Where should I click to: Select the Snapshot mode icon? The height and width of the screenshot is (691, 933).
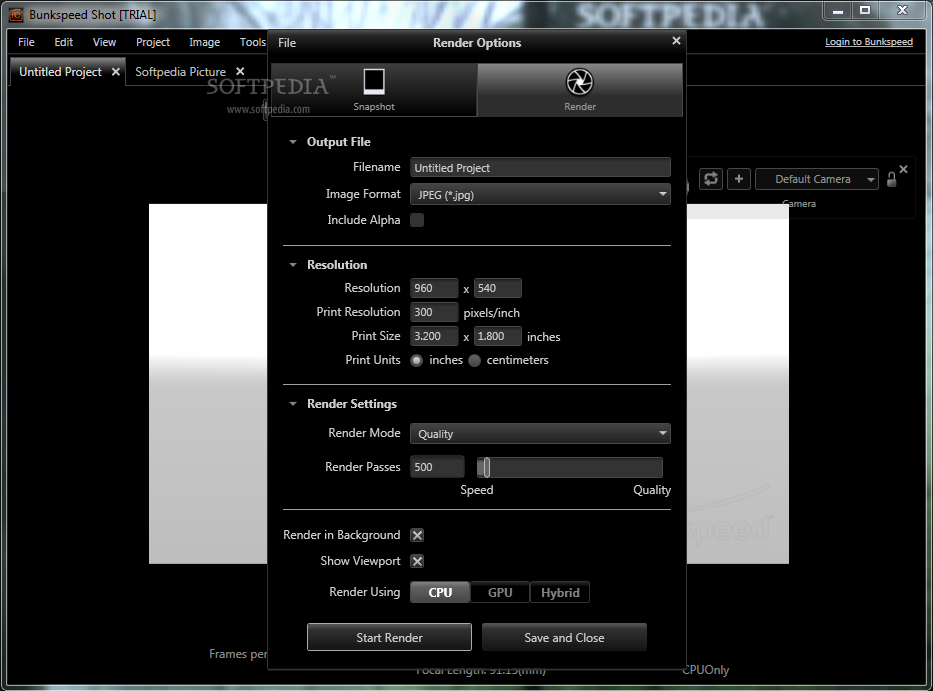click(374, 82)
